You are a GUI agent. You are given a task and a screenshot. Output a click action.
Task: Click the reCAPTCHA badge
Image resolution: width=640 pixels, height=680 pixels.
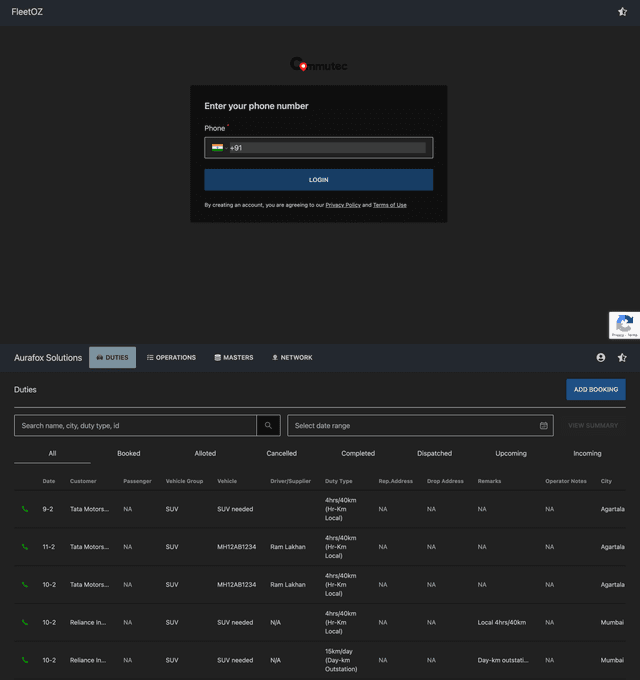[624, 325]
